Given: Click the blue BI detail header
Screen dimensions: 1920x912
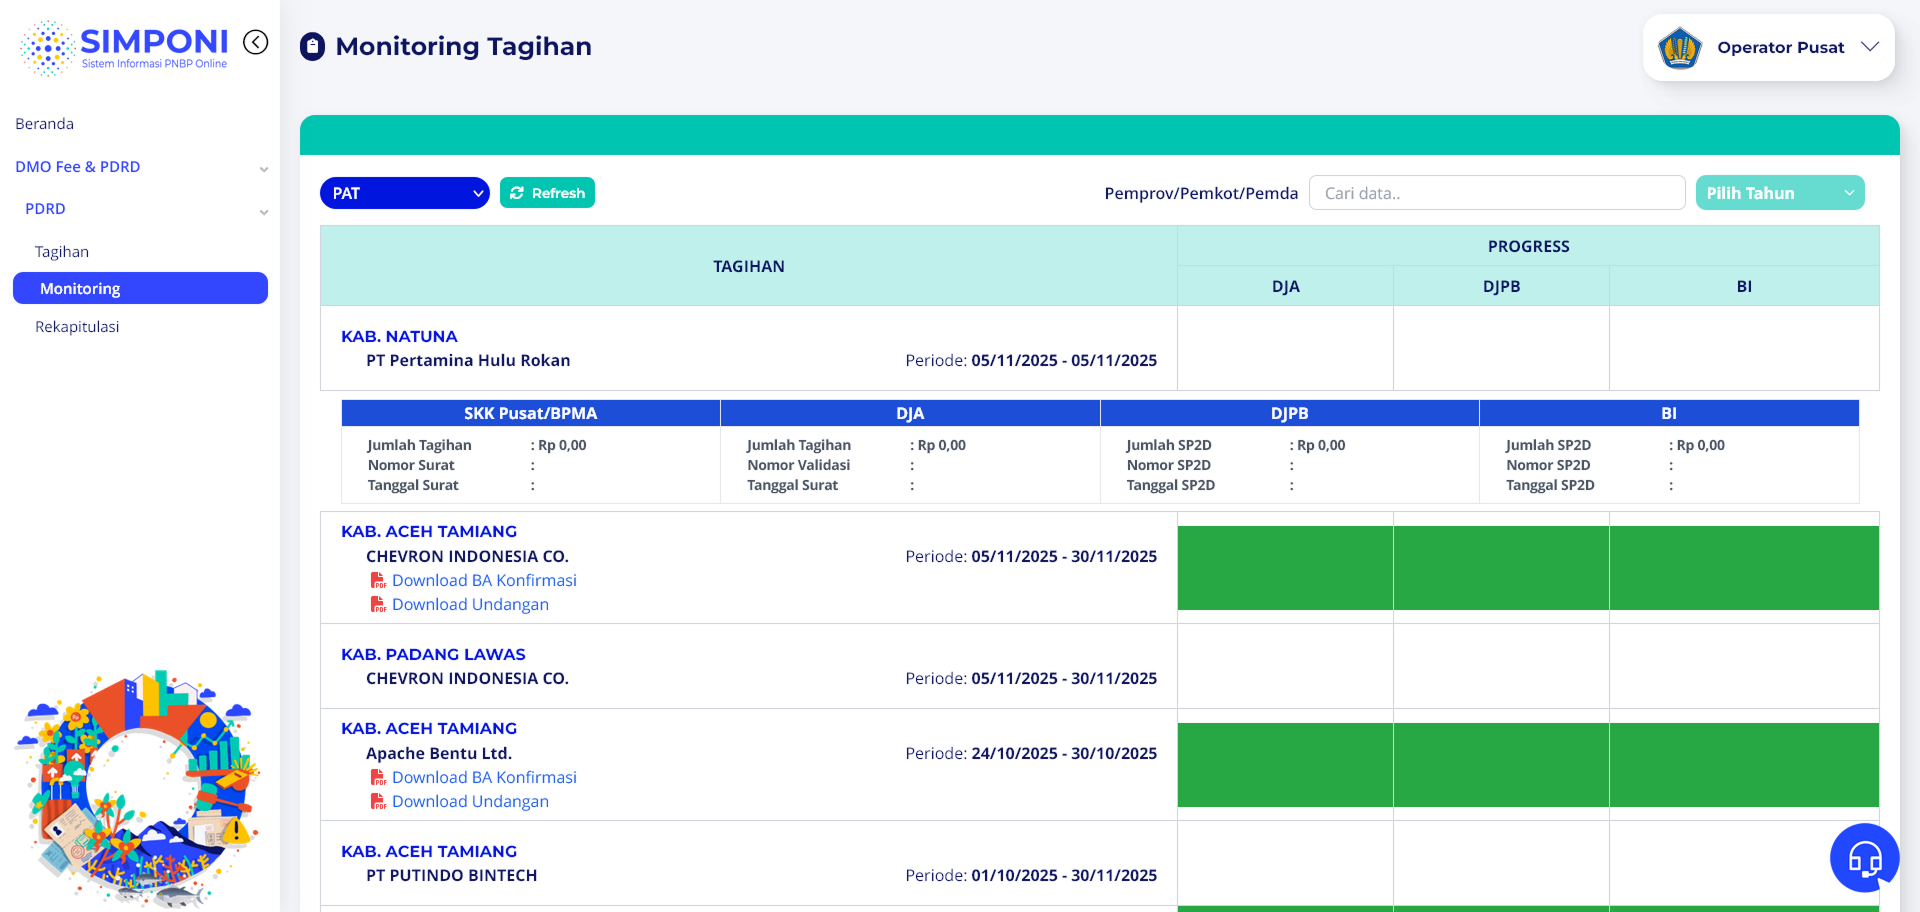Looking at the screenshot, I should pos(1669,413).
